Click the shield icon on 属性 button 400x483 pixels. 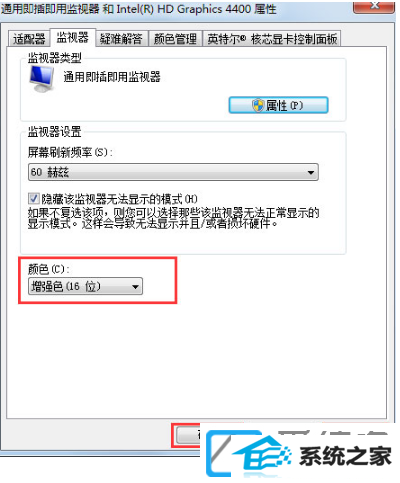(258, 106)
